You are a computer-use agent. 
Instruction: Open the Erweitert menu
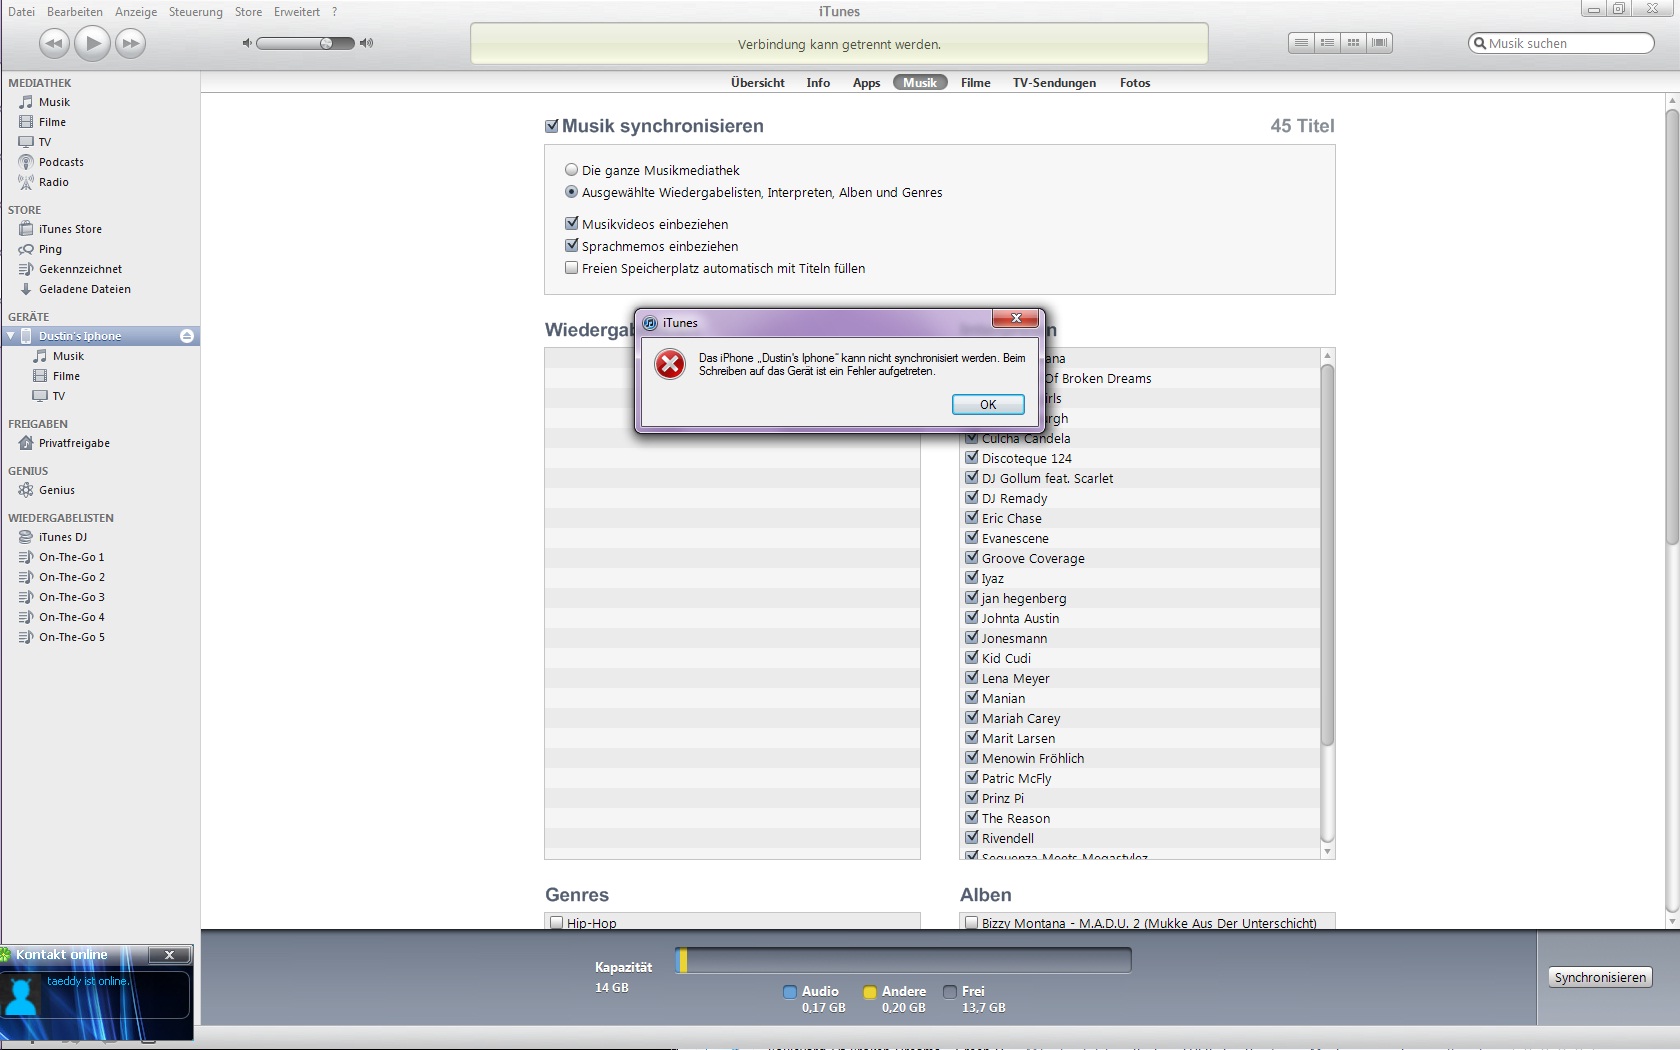297,12
